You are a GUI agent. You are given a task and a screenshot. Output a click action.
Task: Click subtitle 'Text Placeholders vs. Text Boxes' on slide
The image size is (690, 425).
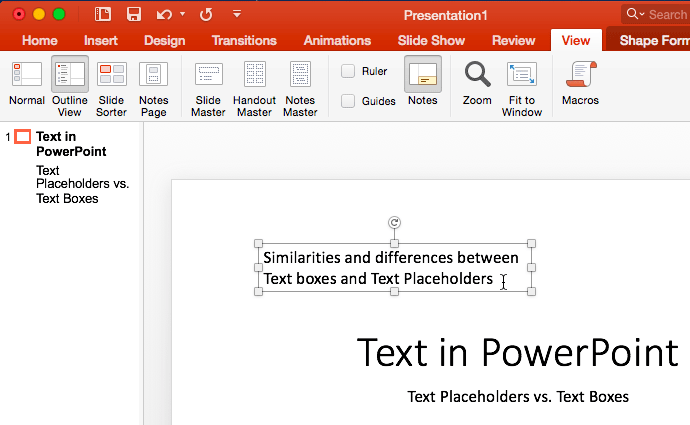pos(518,397)
